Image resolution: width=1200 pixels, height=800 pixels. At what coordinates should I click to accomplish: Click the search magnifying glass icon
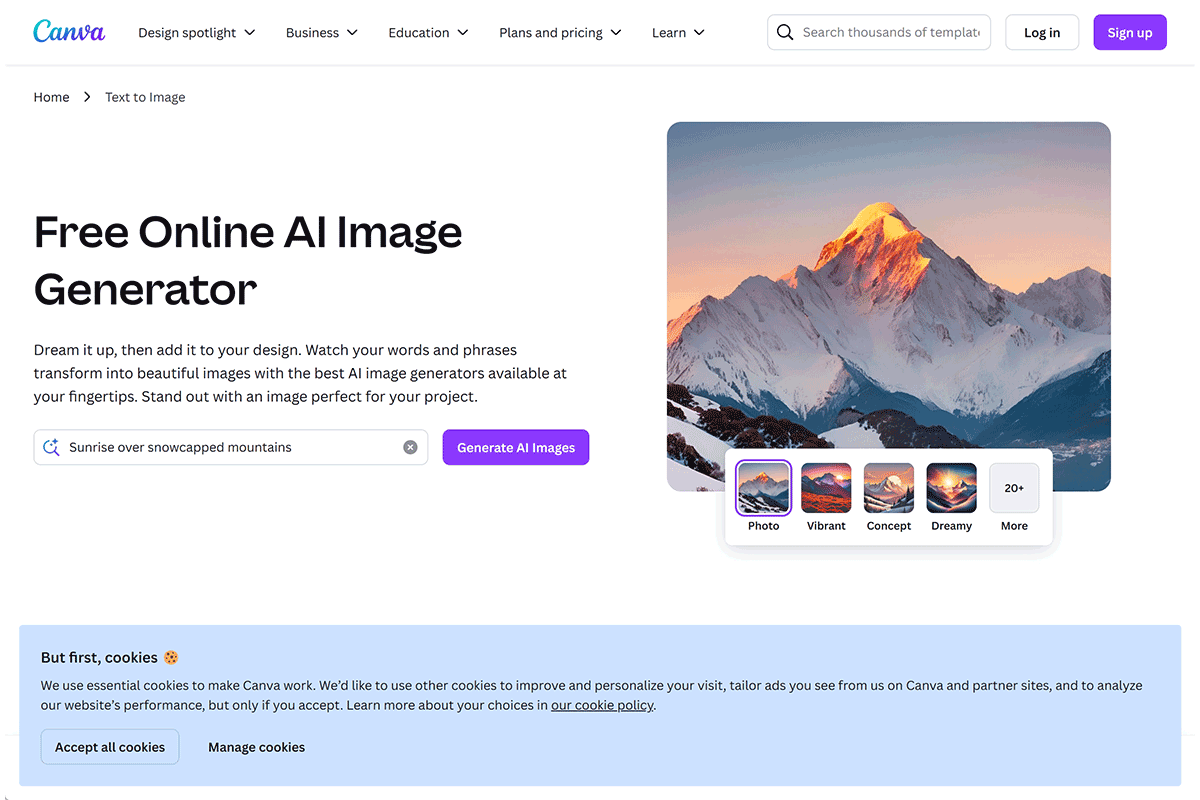click(x=785, y=32)
